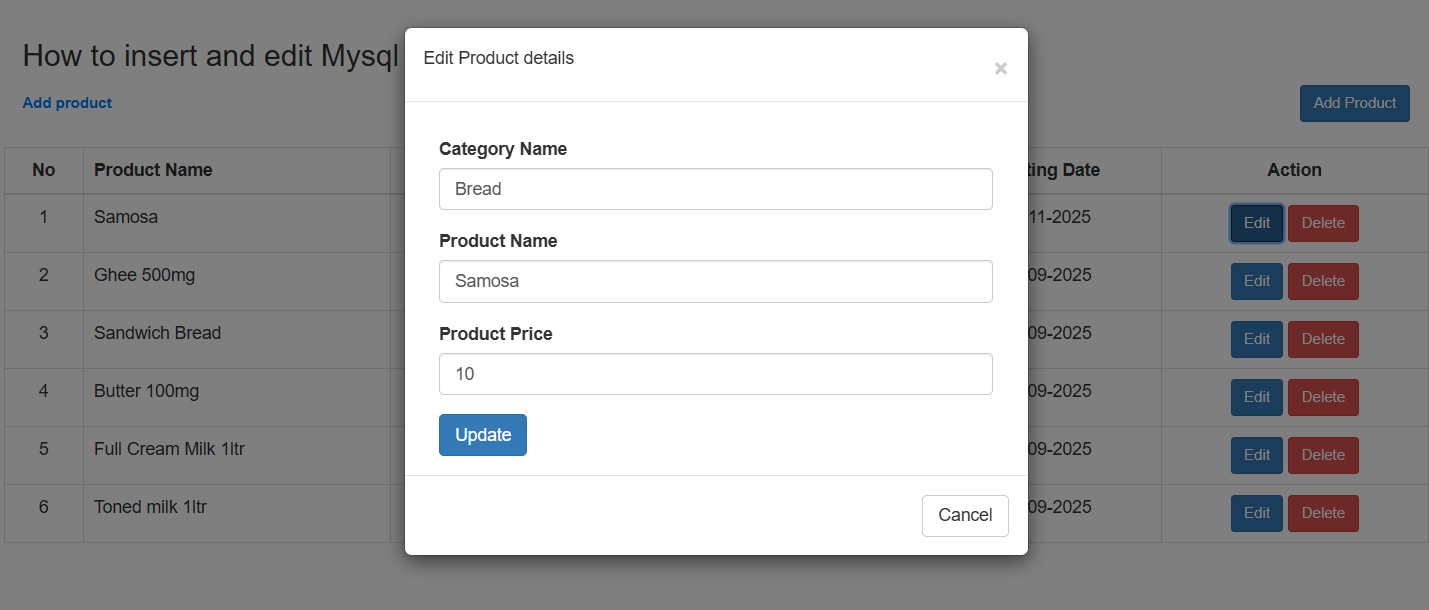Edit the Sandwich Bread product

click(x=1256, y=339)
